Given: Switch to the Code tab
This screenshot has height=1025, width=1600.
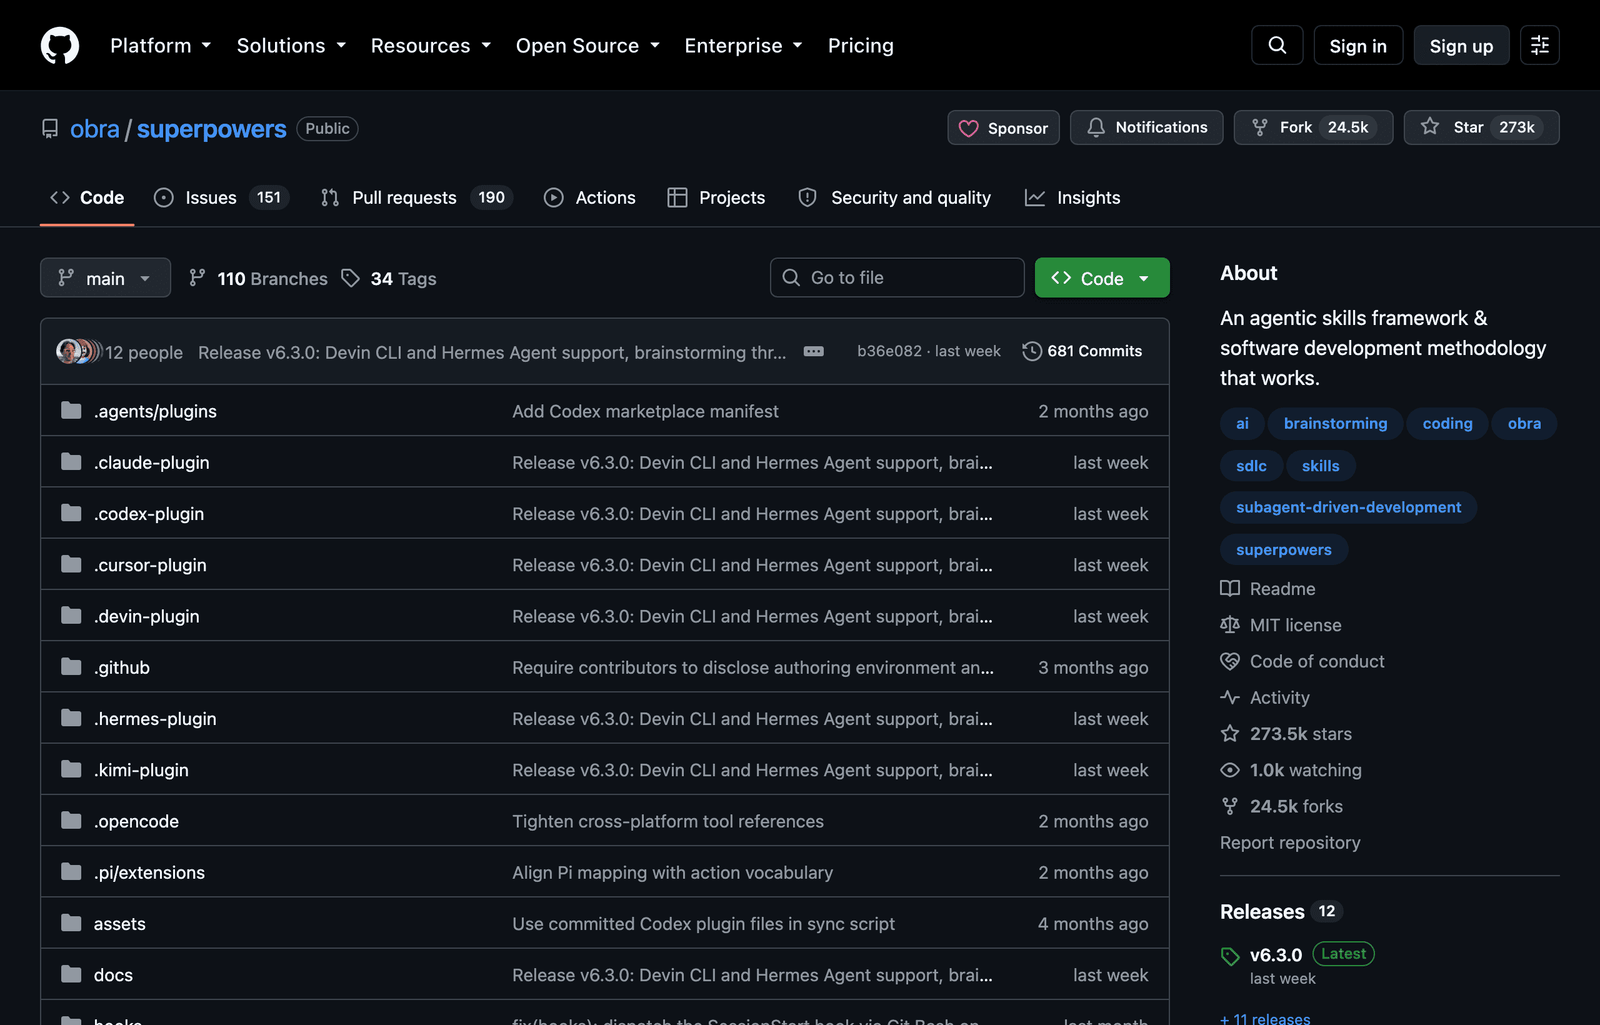Looking at the screenshot, I should point(87,198).
